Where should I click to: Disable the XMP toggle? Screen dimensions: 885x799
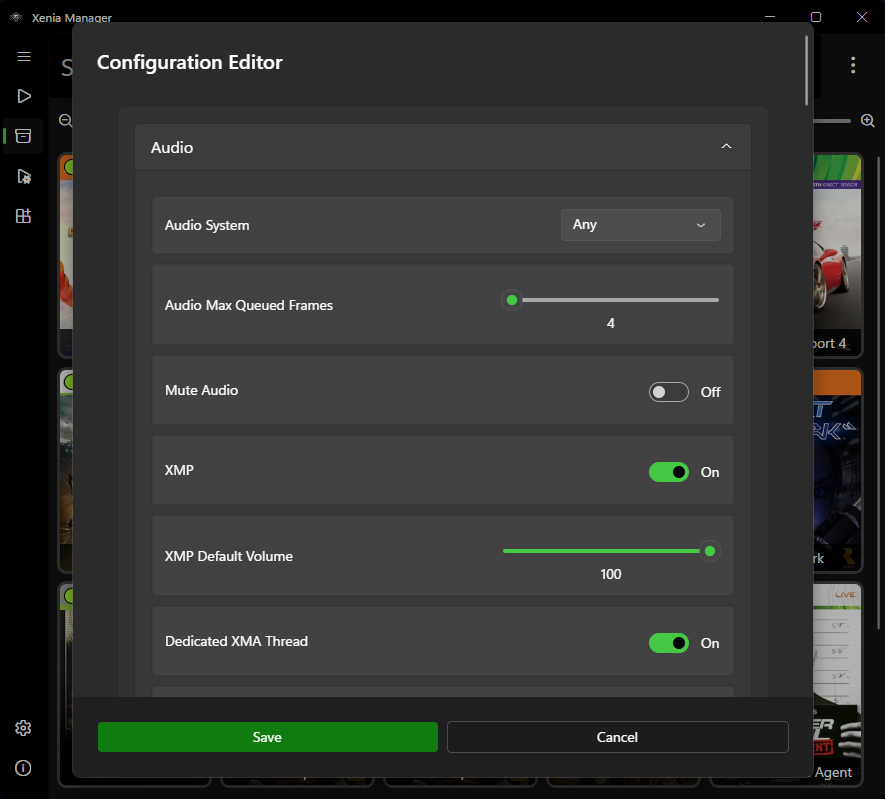668,471
